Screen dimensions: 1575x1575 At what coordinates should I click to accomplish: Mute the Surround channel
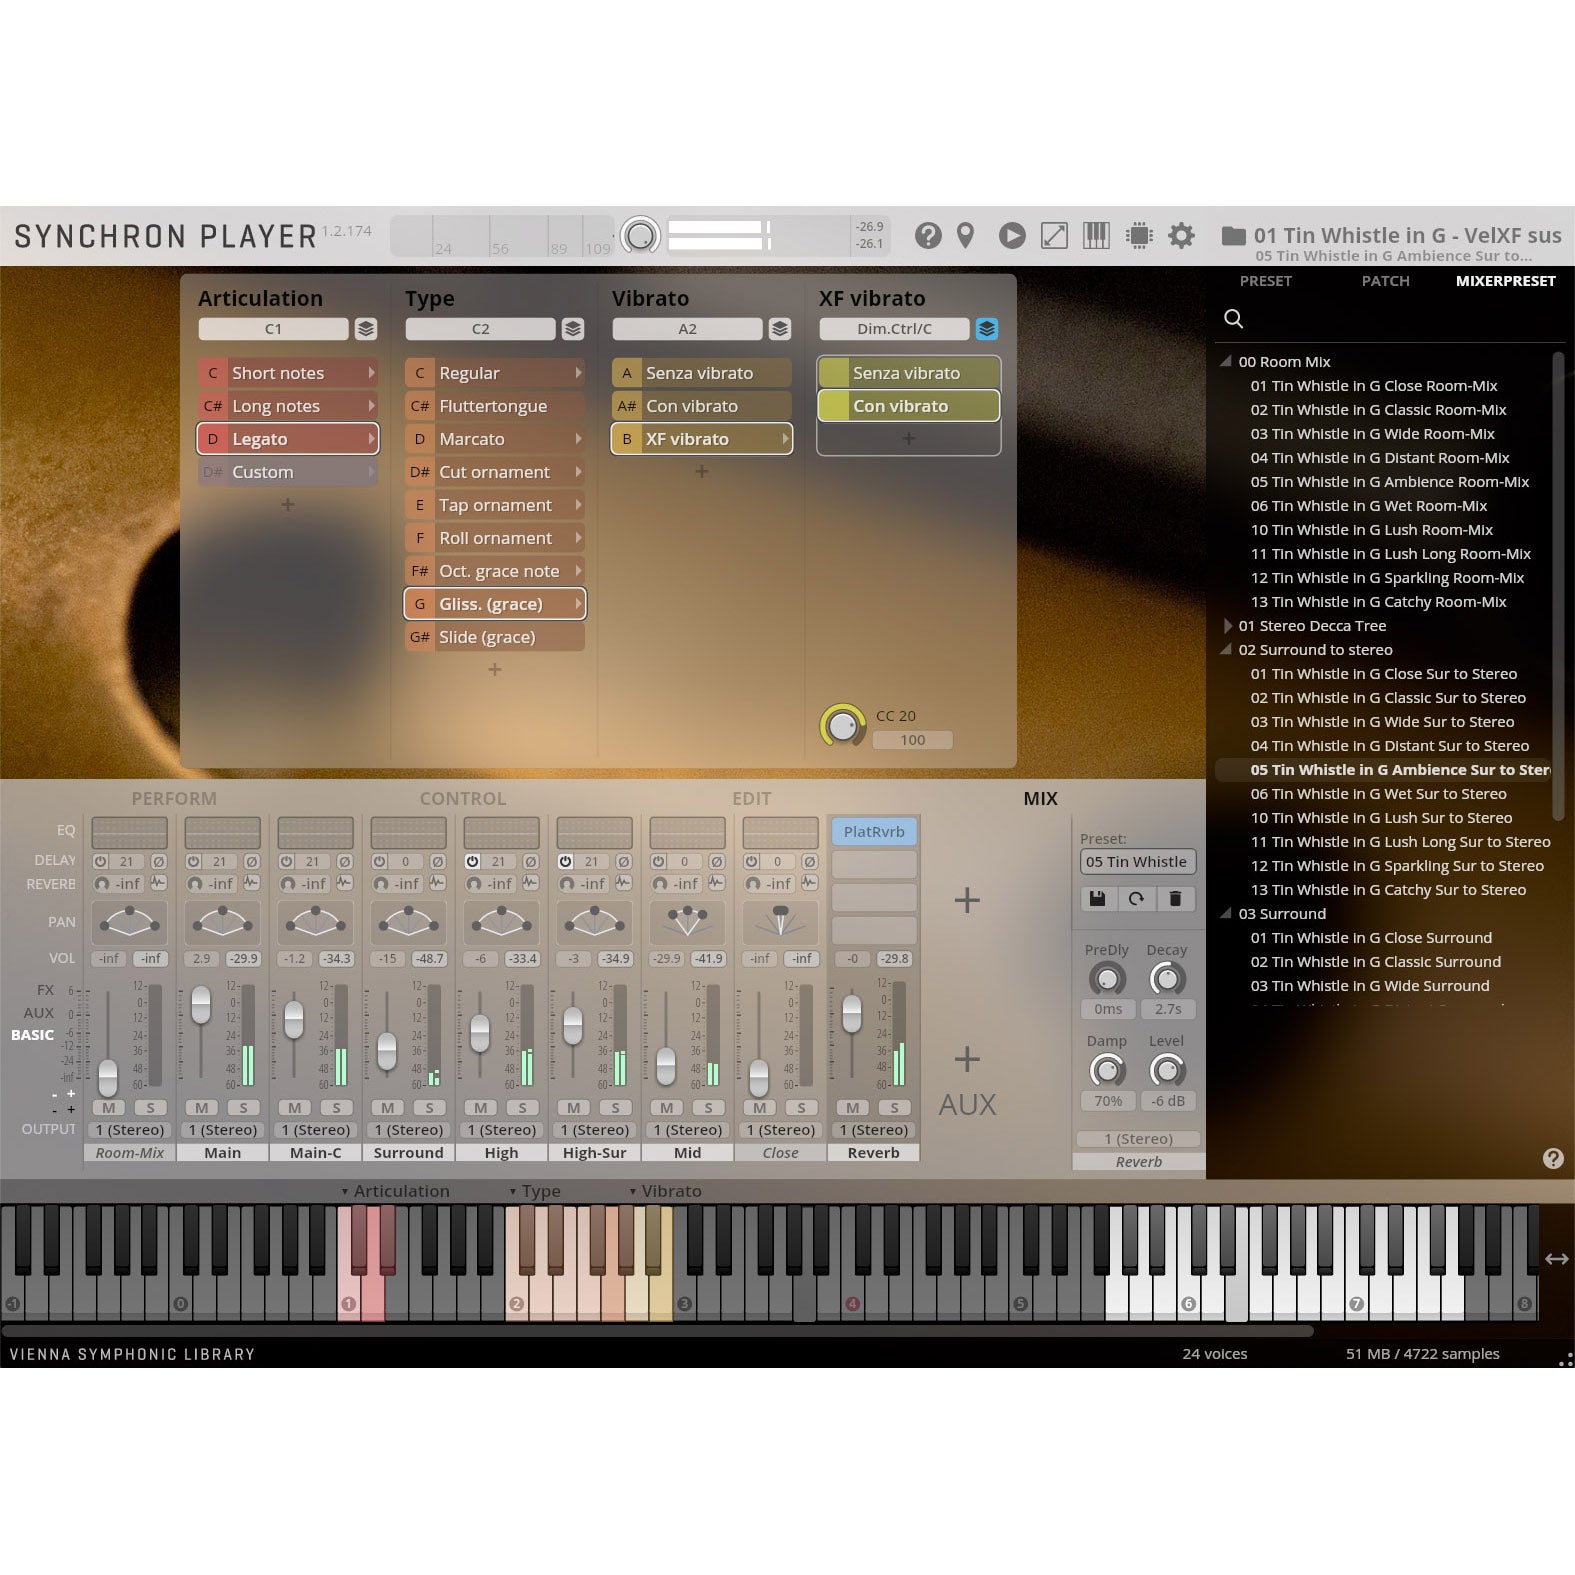point(388,1107)
